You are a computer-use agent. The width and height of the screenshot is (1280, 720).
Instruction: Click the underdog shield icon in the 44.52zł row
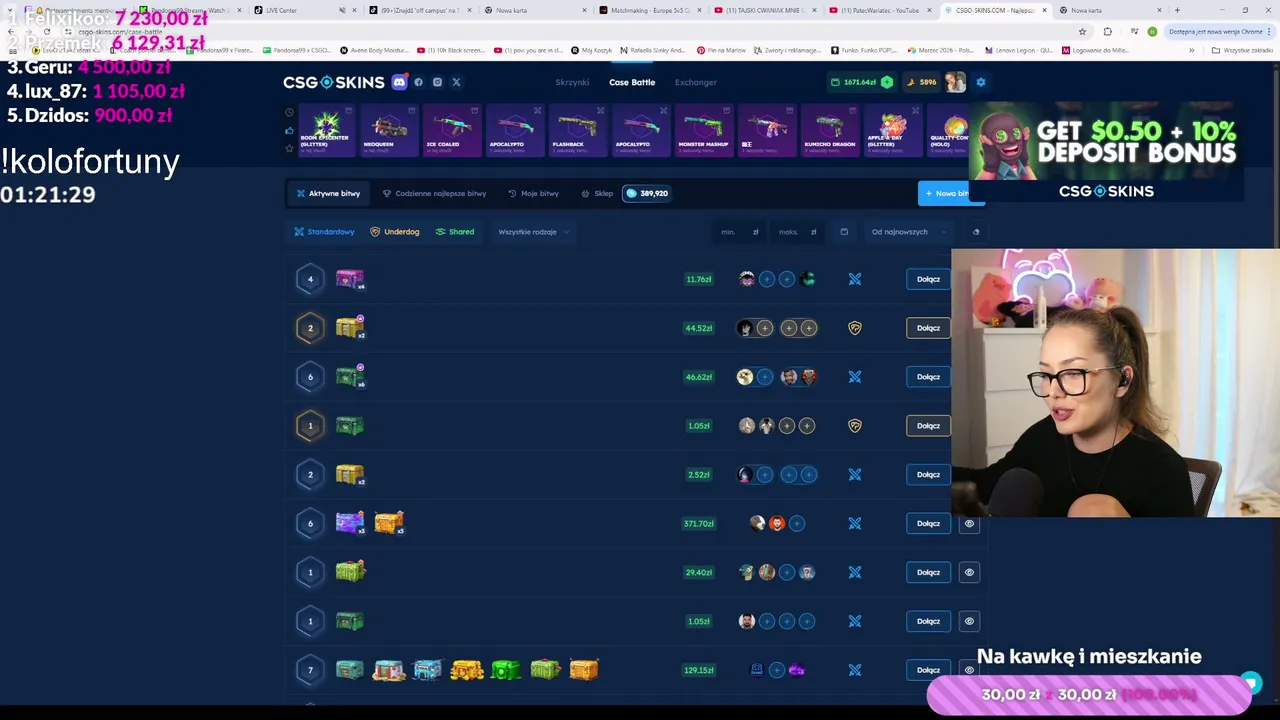tap(855, 328)
